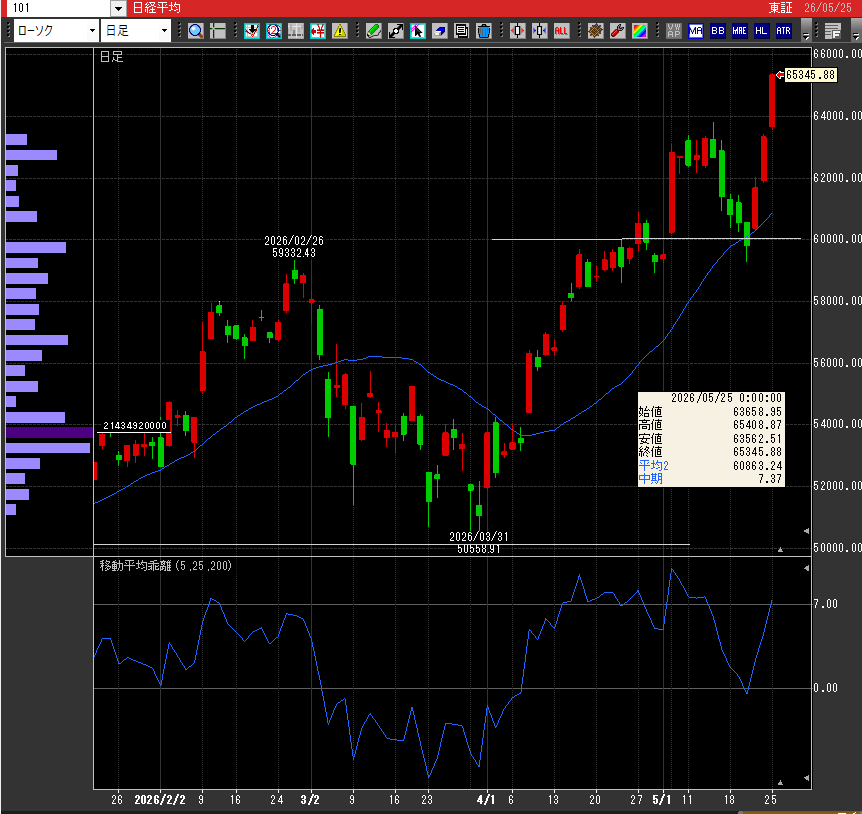Toggle the ATR indicator

[783, 31]
